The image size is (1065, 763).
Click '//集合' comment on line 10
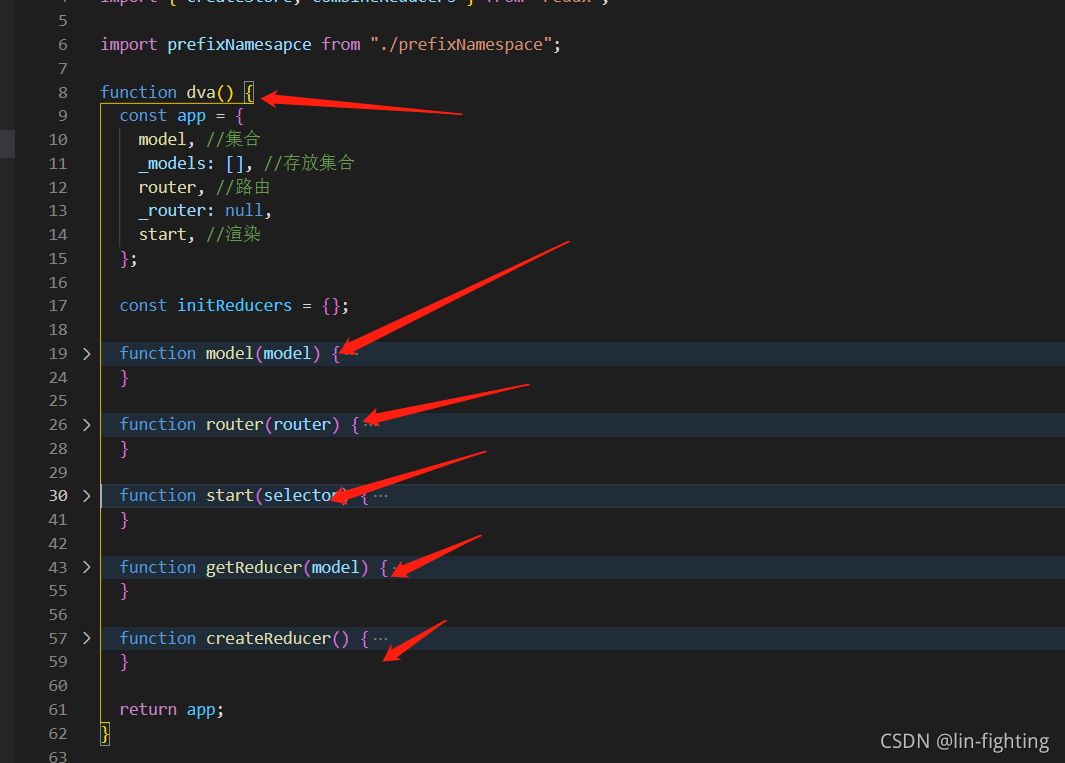point(234,139)
